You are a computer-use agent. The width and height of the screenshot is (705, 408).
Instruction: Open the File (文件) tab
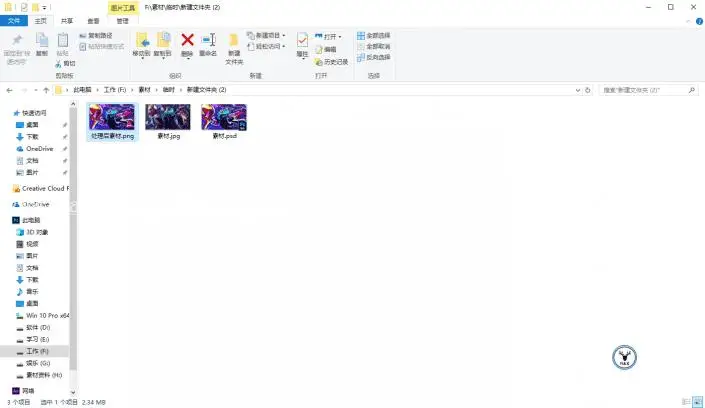(14, 21)
